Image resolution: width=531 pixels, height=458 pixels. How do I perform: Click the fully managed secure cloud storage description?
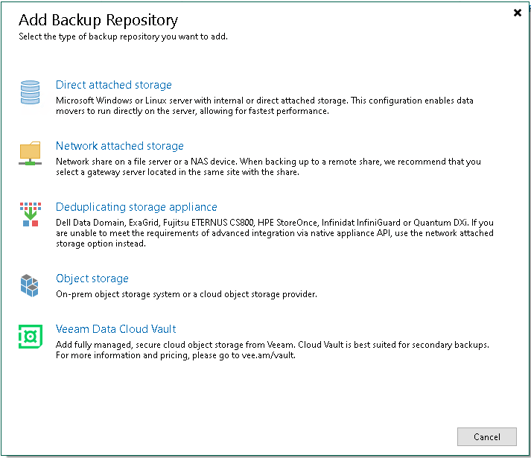point(272,350)
